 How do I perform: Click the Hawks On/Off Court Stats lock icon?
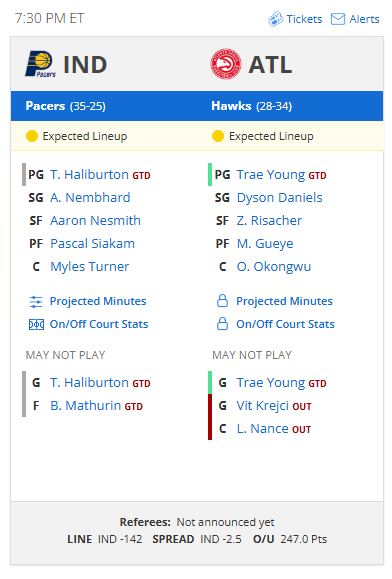click(222, 323)
